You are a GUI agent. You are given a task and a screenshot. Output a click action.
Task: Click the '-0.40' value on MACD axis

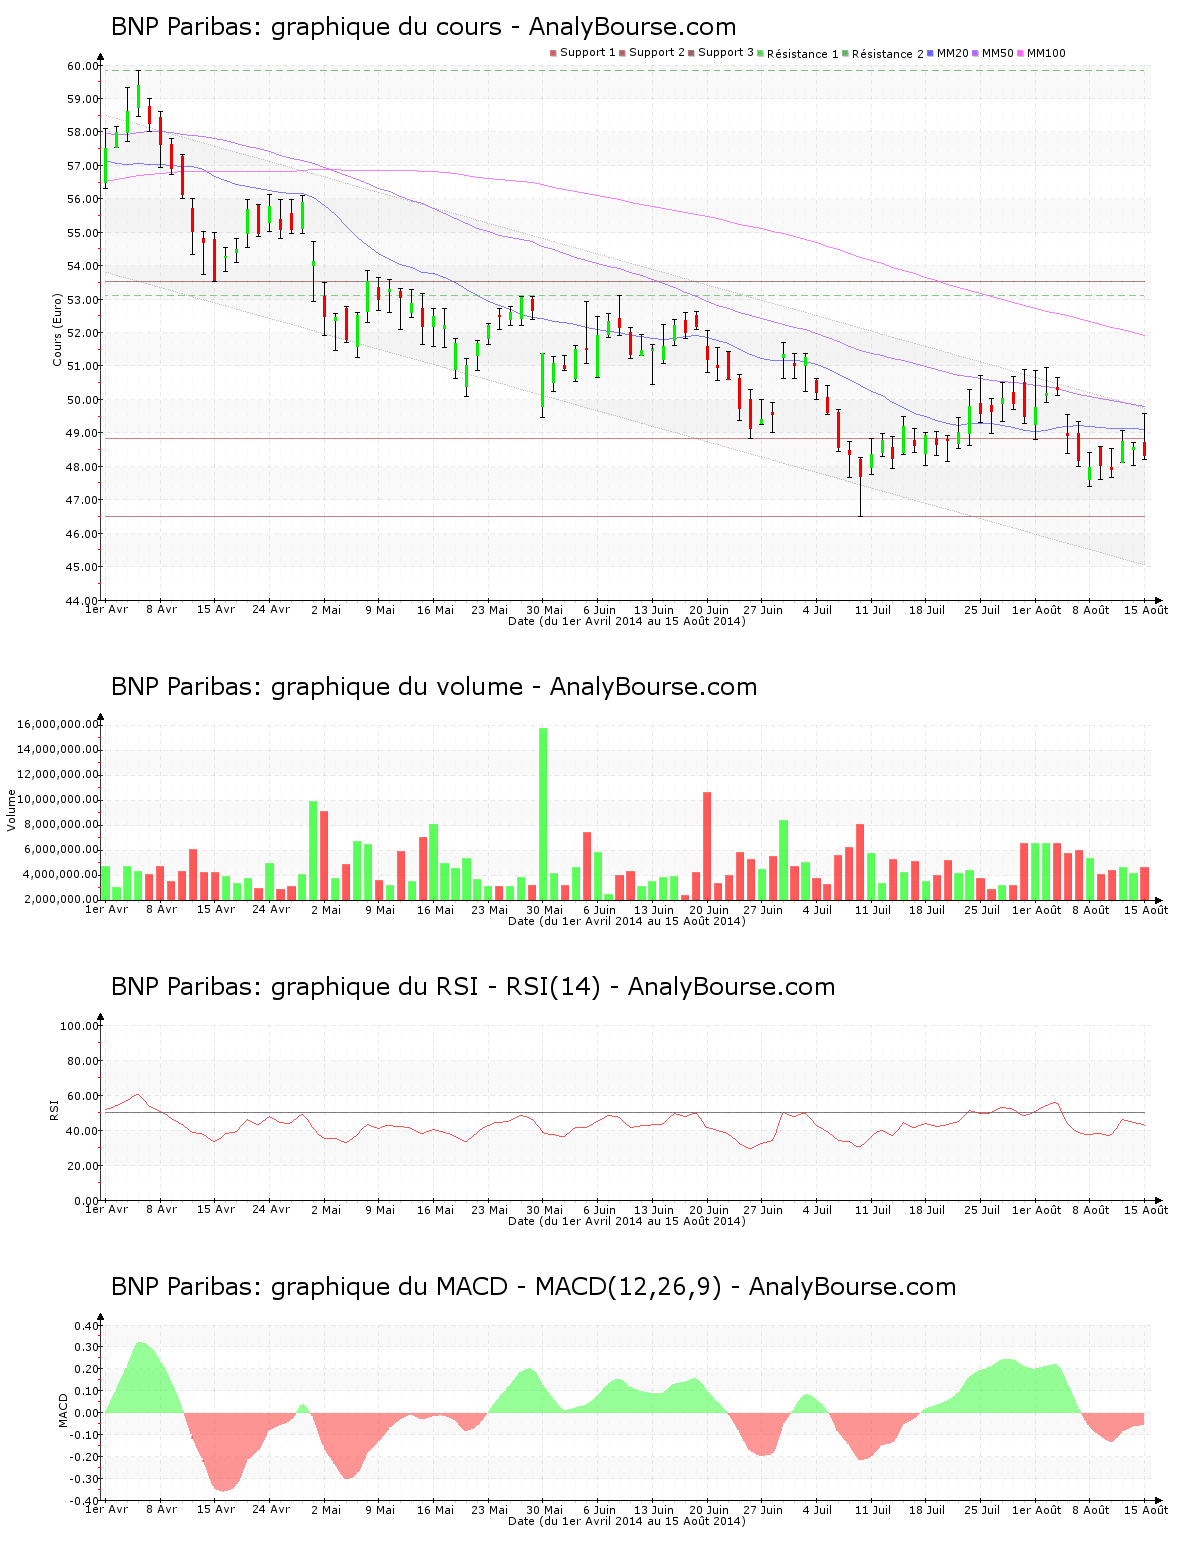pyautogui.click(x=84, y=1500)
